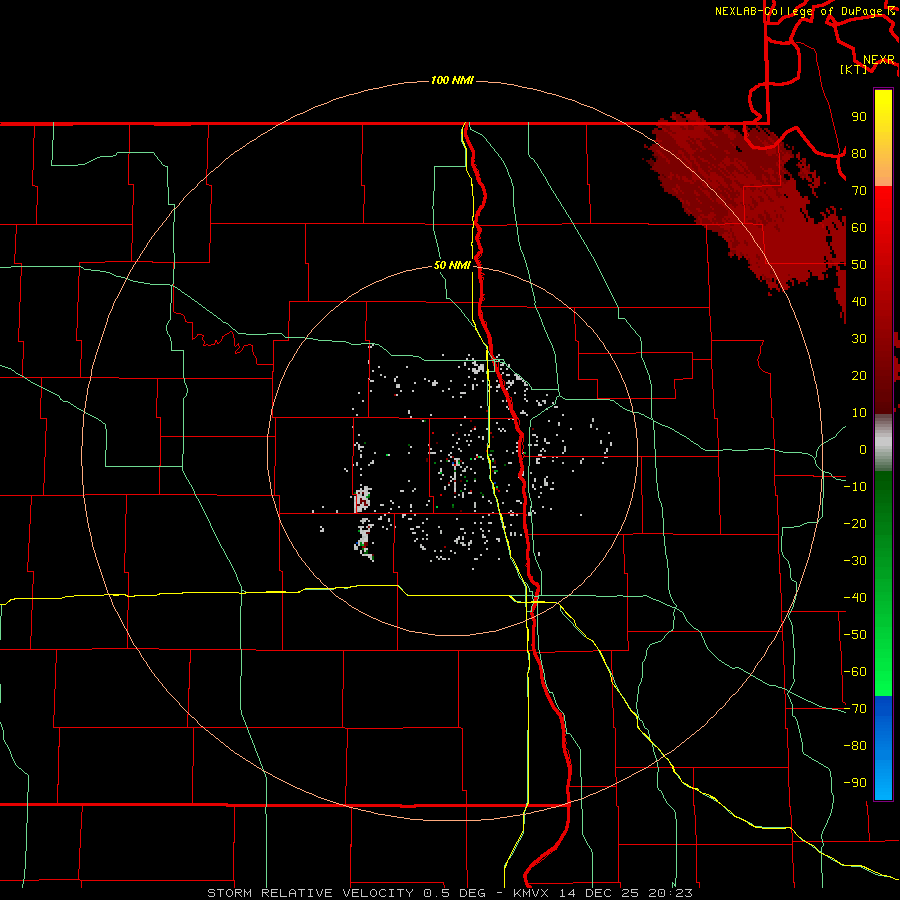Viewport: 900px width, 900px height.
Task: Click the blue segment of the color bar
Action: (883, 748)
